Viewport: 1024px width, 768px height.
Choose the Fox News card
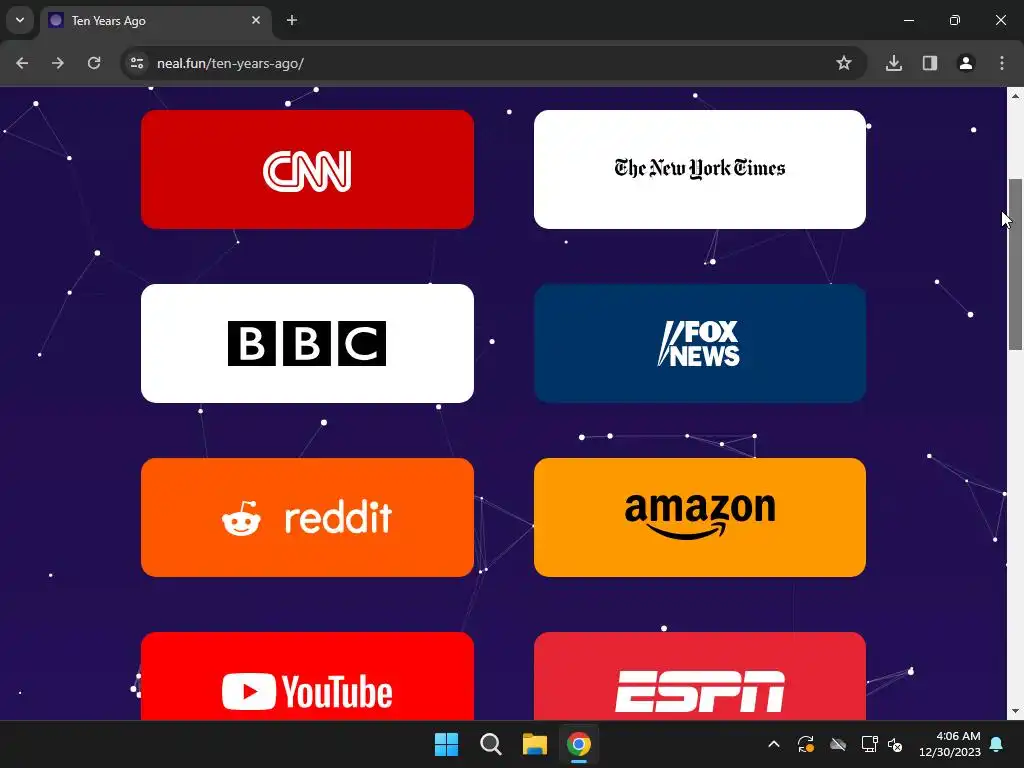pos(699,343)
